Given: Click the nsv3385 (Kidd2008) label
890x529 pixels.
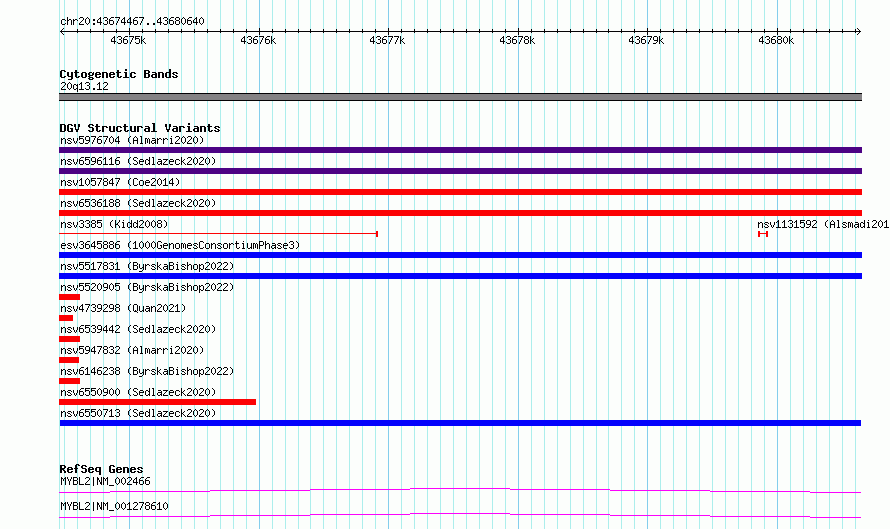Looking at the screenshot, I should coord(114,224).
